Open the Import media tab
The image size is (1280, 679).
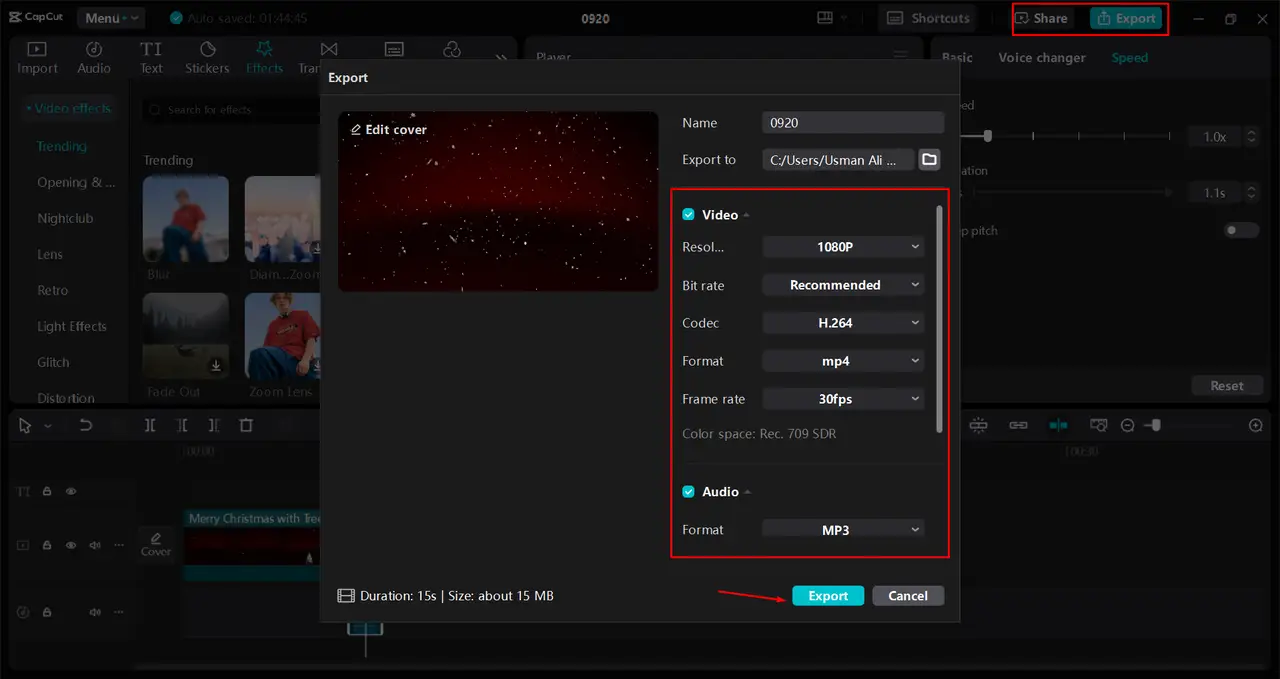(x=37, y=58)
